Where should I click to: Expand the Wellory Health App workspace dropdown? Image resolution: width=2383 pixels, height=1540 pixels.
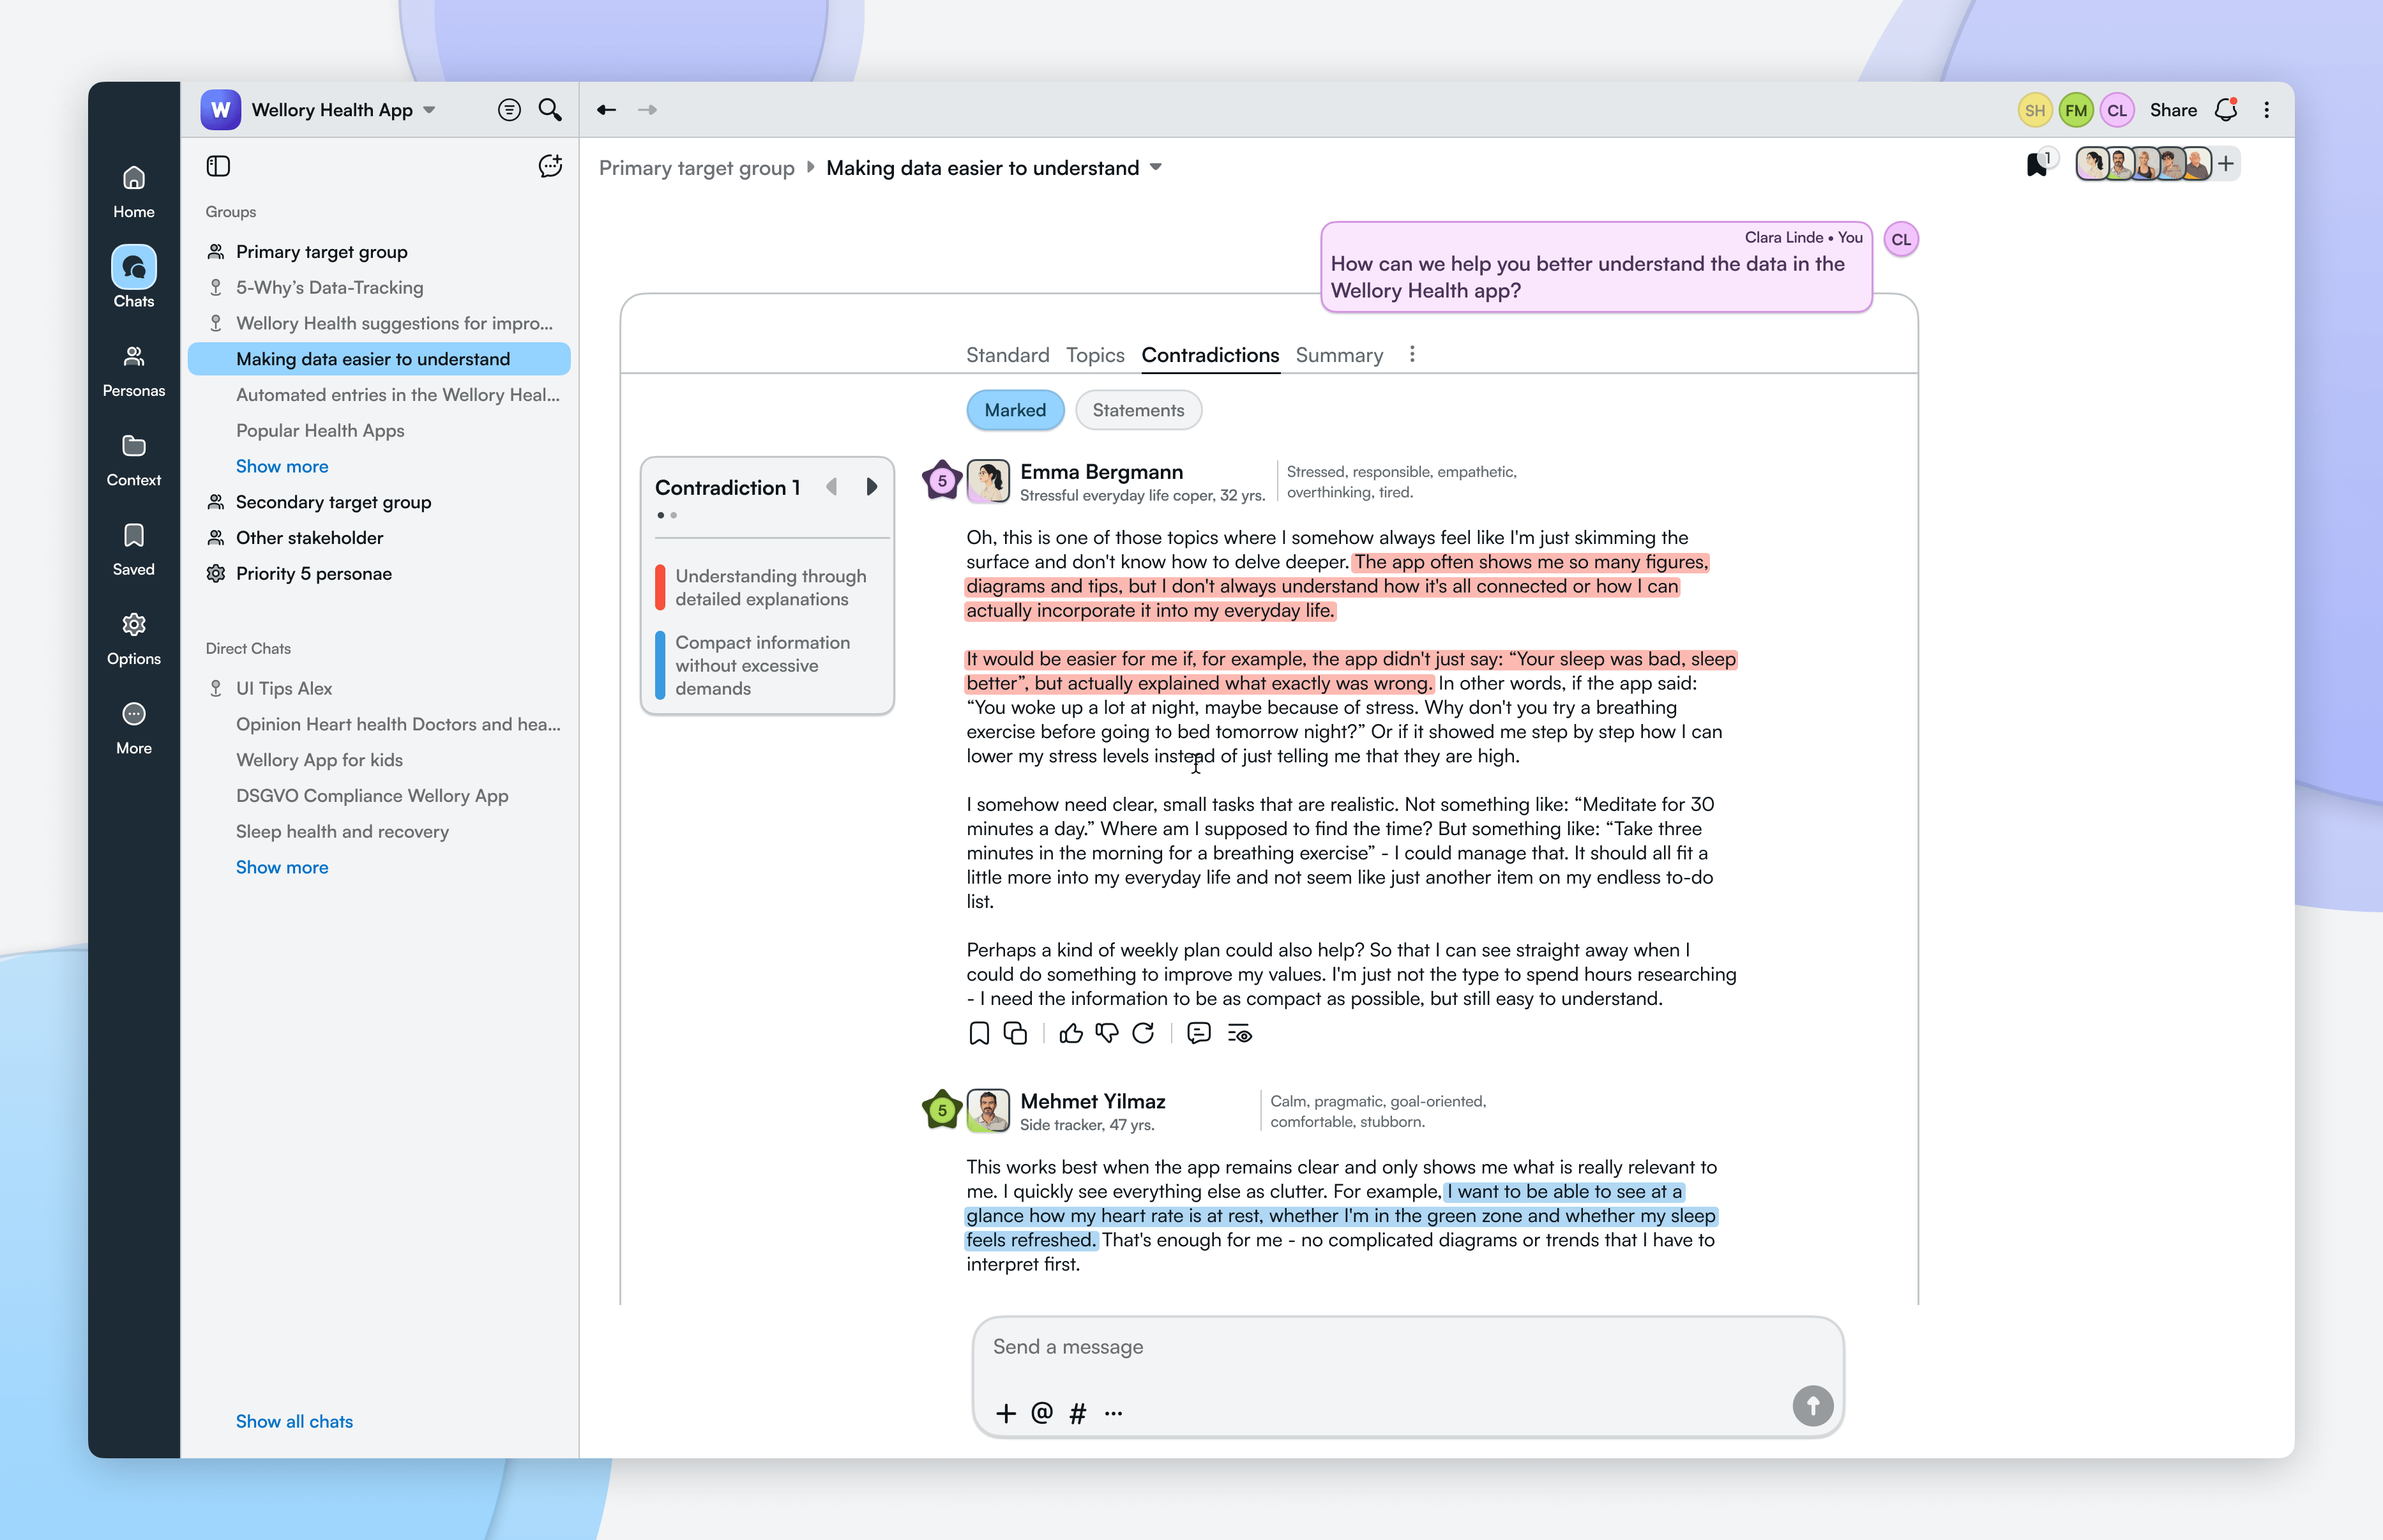(430, 110)
